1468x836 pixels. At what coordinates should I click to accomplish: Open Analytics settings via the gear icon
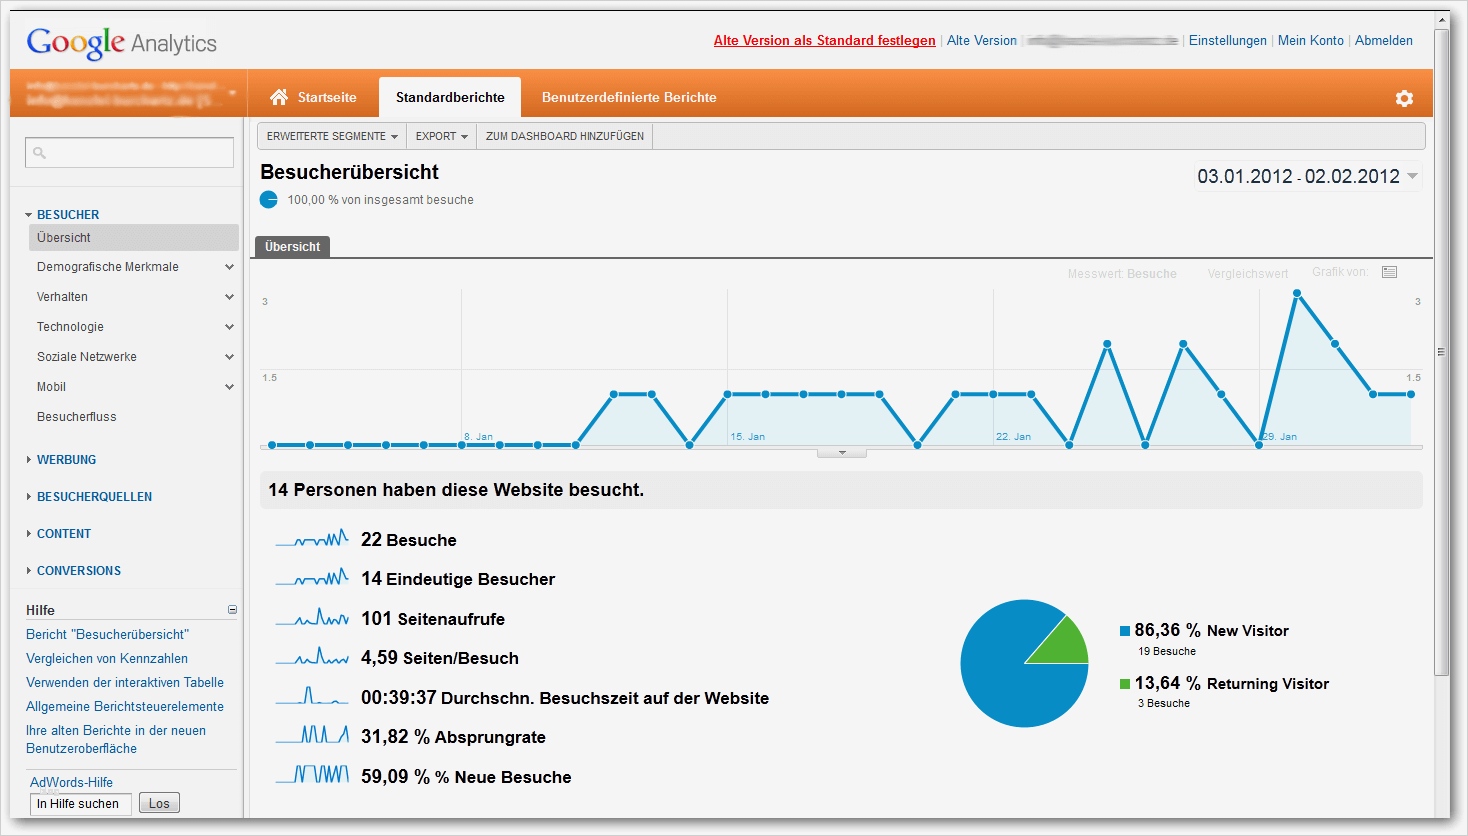tap(1404, 97)
